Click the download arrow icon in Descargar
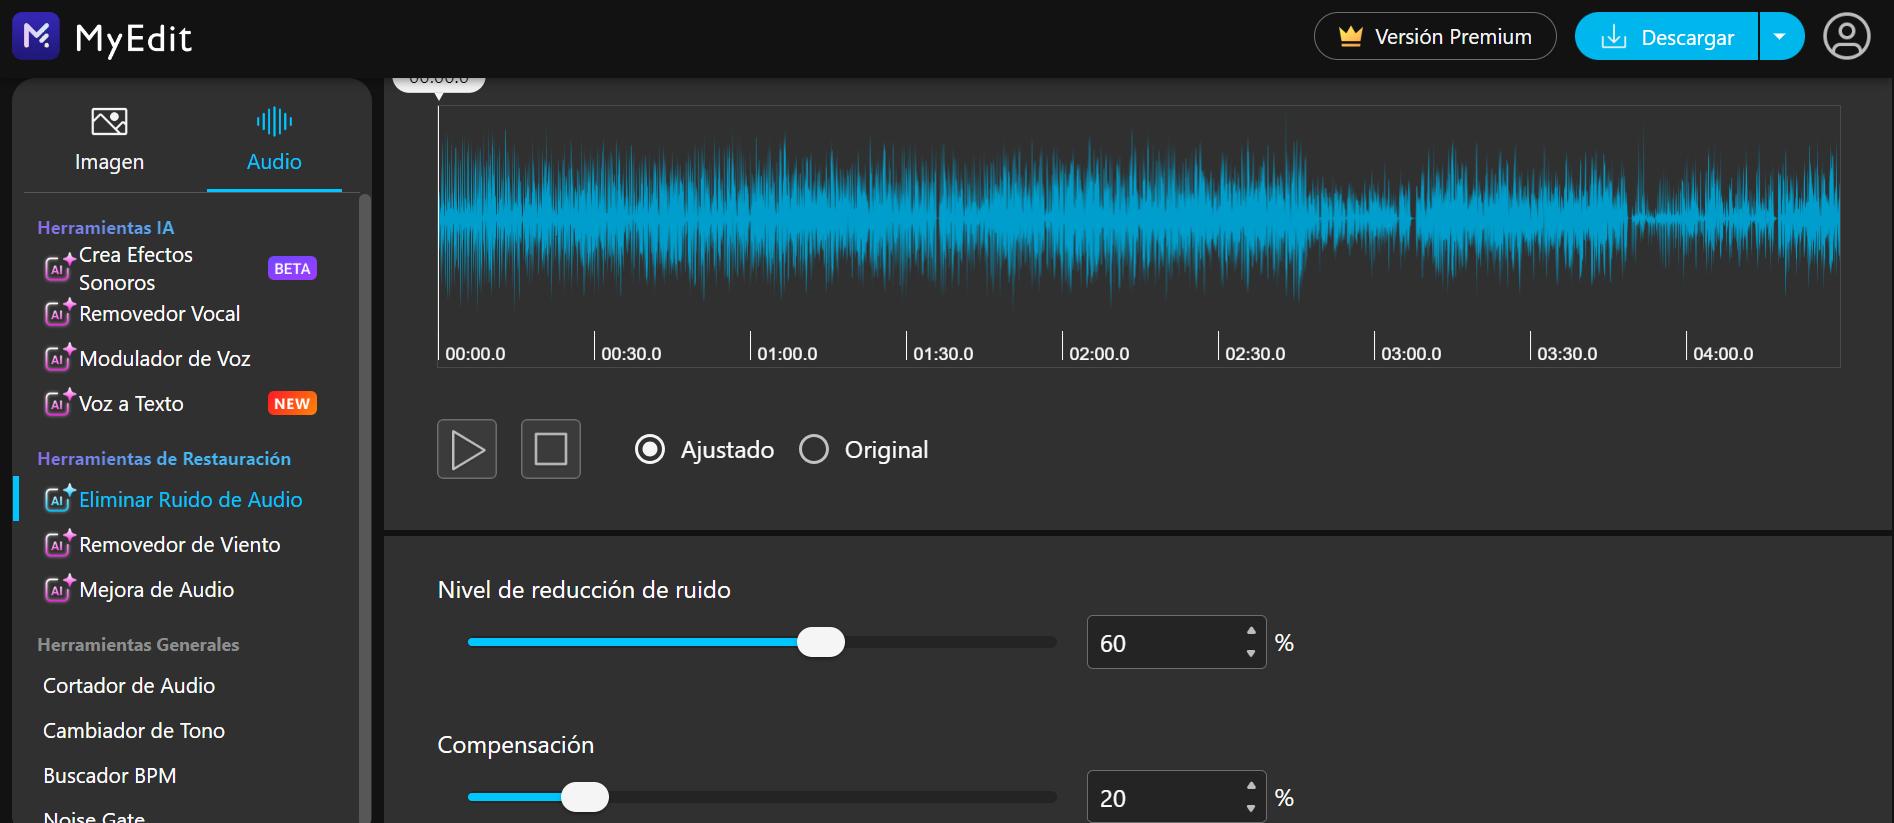The width and height of the screenshot is (1894, 823). [x=1614, y=37]
